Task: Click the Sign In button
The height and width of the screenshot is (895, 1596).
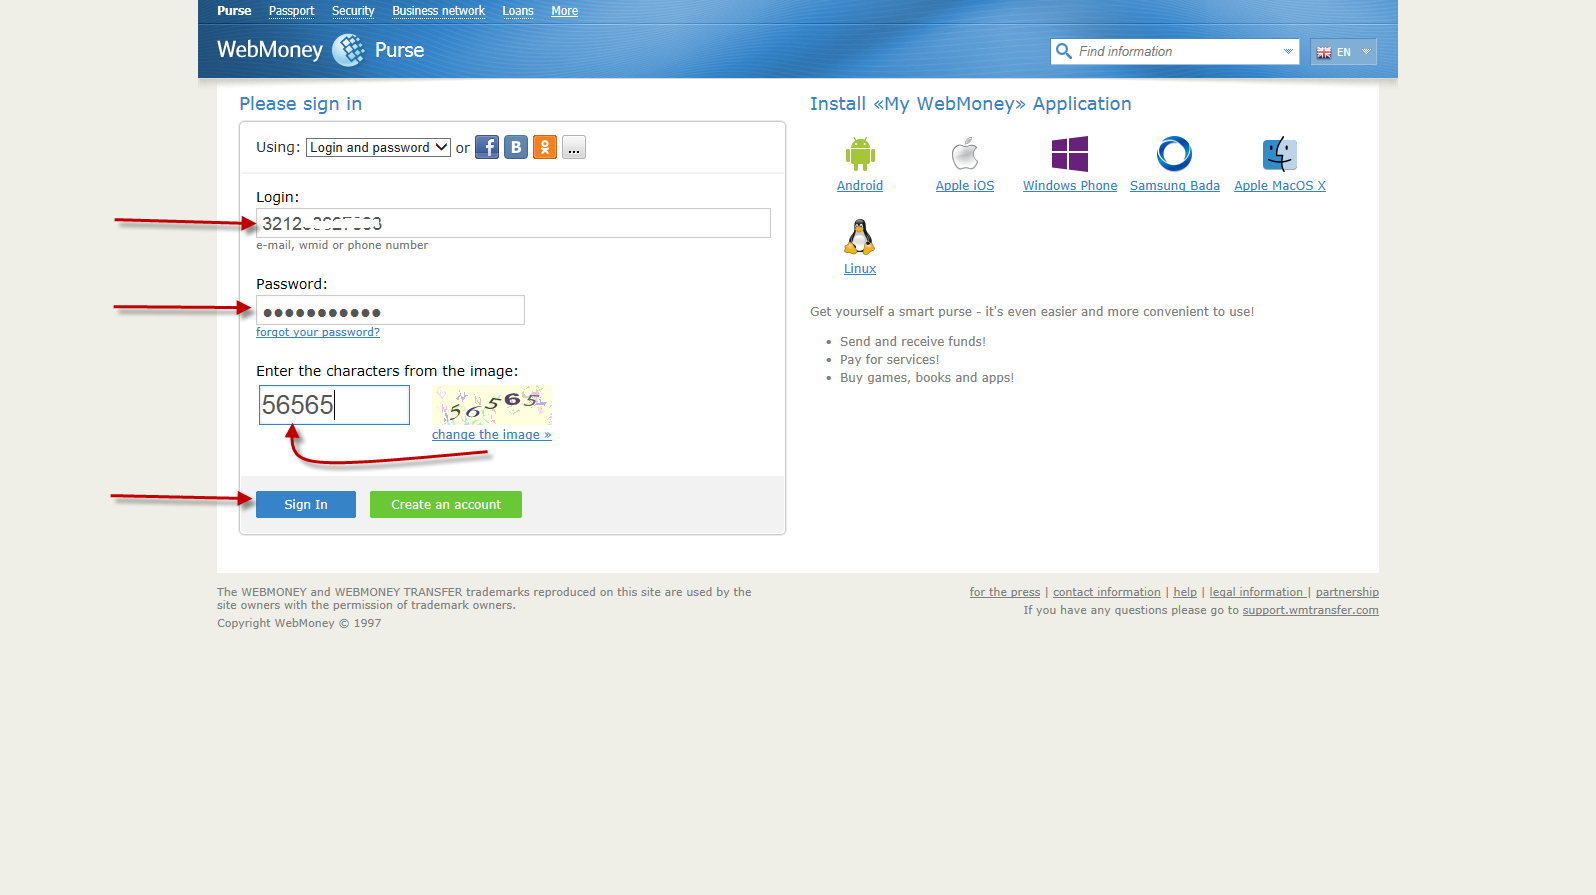Action: pos(306,504)
